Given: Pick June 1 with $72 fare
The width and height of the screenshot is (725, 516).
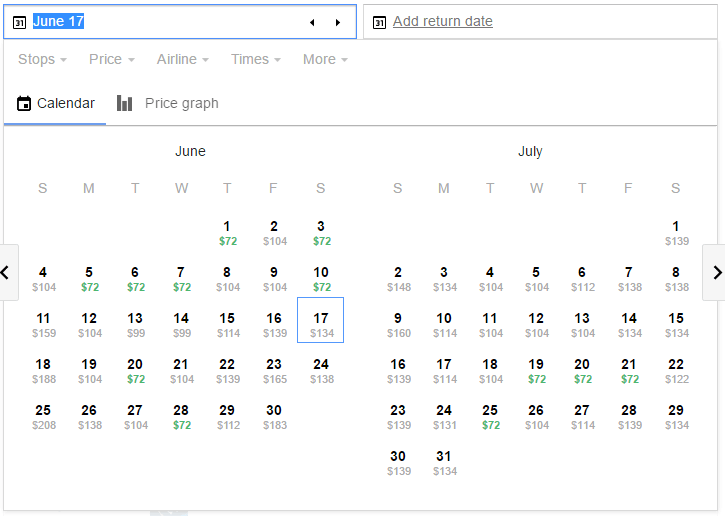Looking at the screenshot, I should tap(227, 233).
